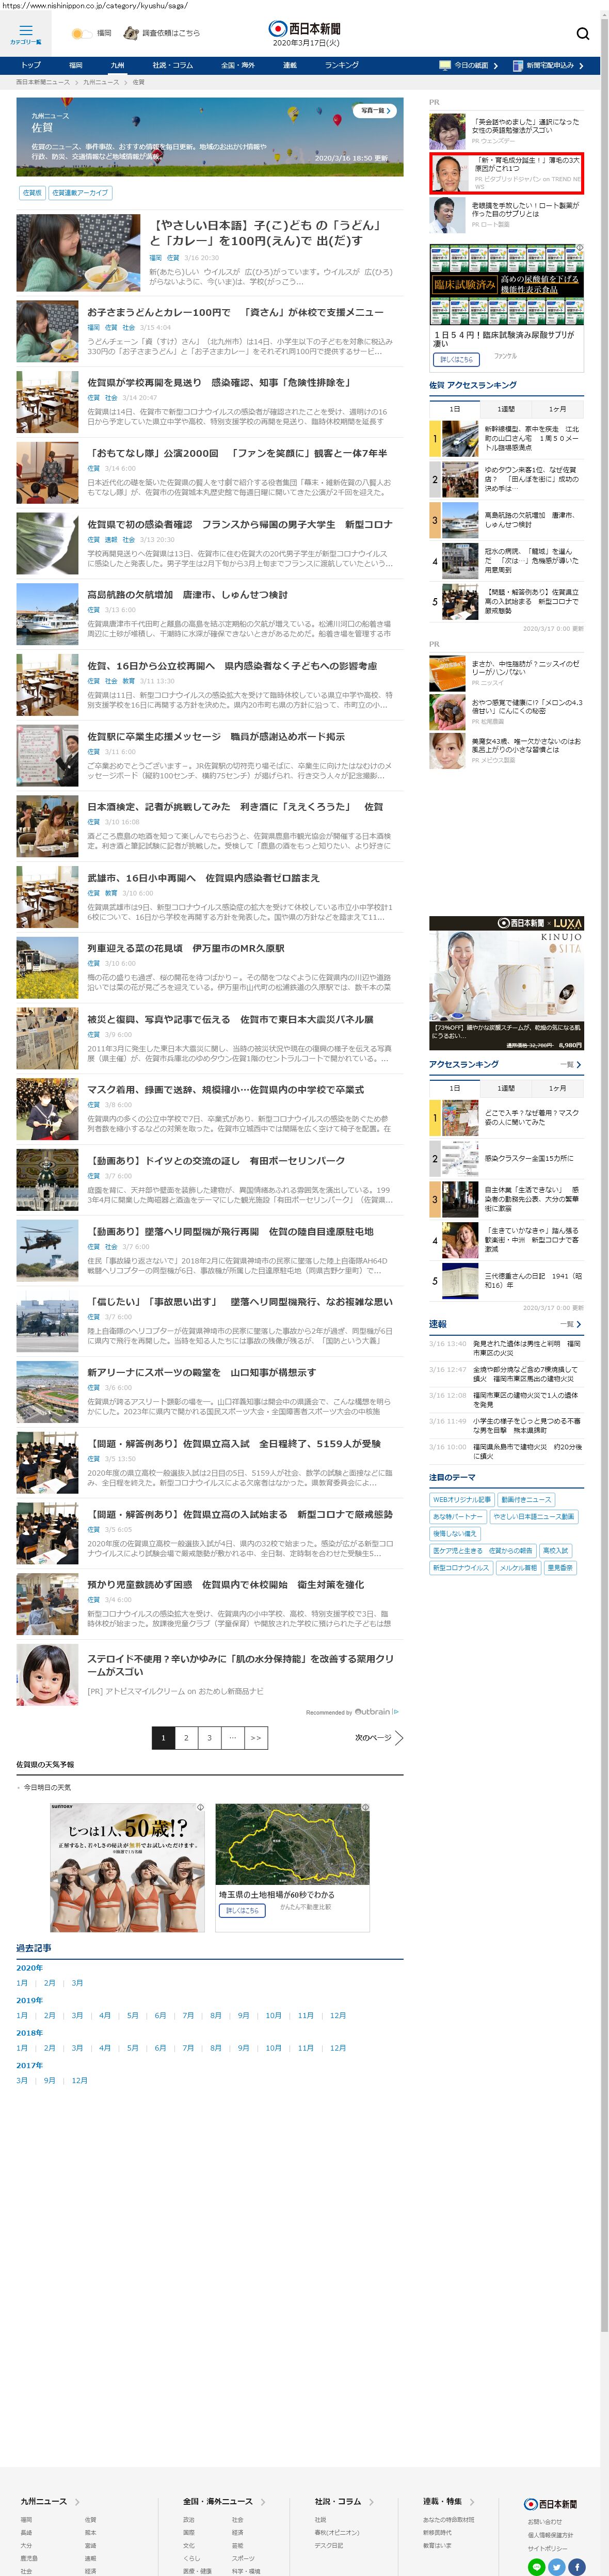Open article 高島航路の欠航増加 唐津市、しゅんせつ検討

point(187,594)
